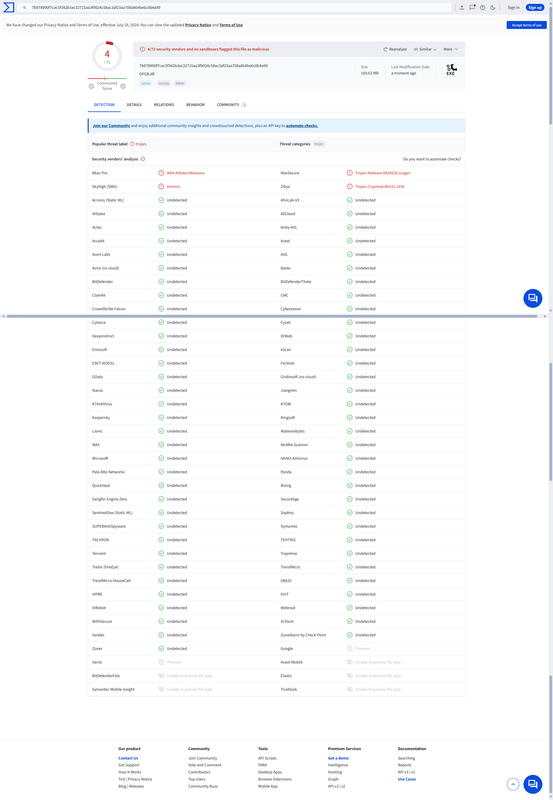The image size is (553, 800).
Task: Click Trojan.Crypmod.Win32.1930 detection text
Action: coord(380,187)
